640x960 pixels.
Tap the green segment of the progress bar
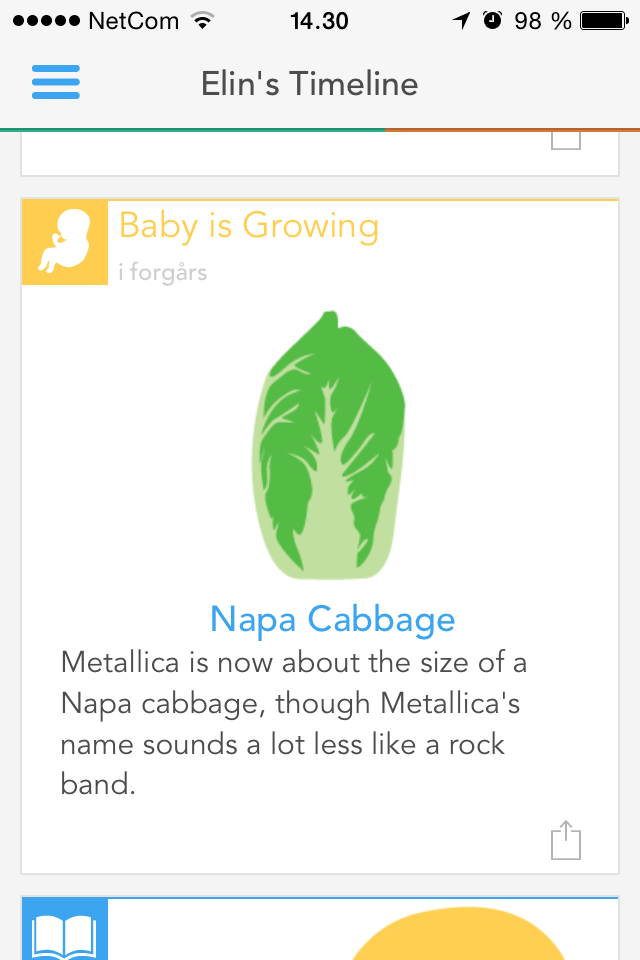[x=192, y=129]
